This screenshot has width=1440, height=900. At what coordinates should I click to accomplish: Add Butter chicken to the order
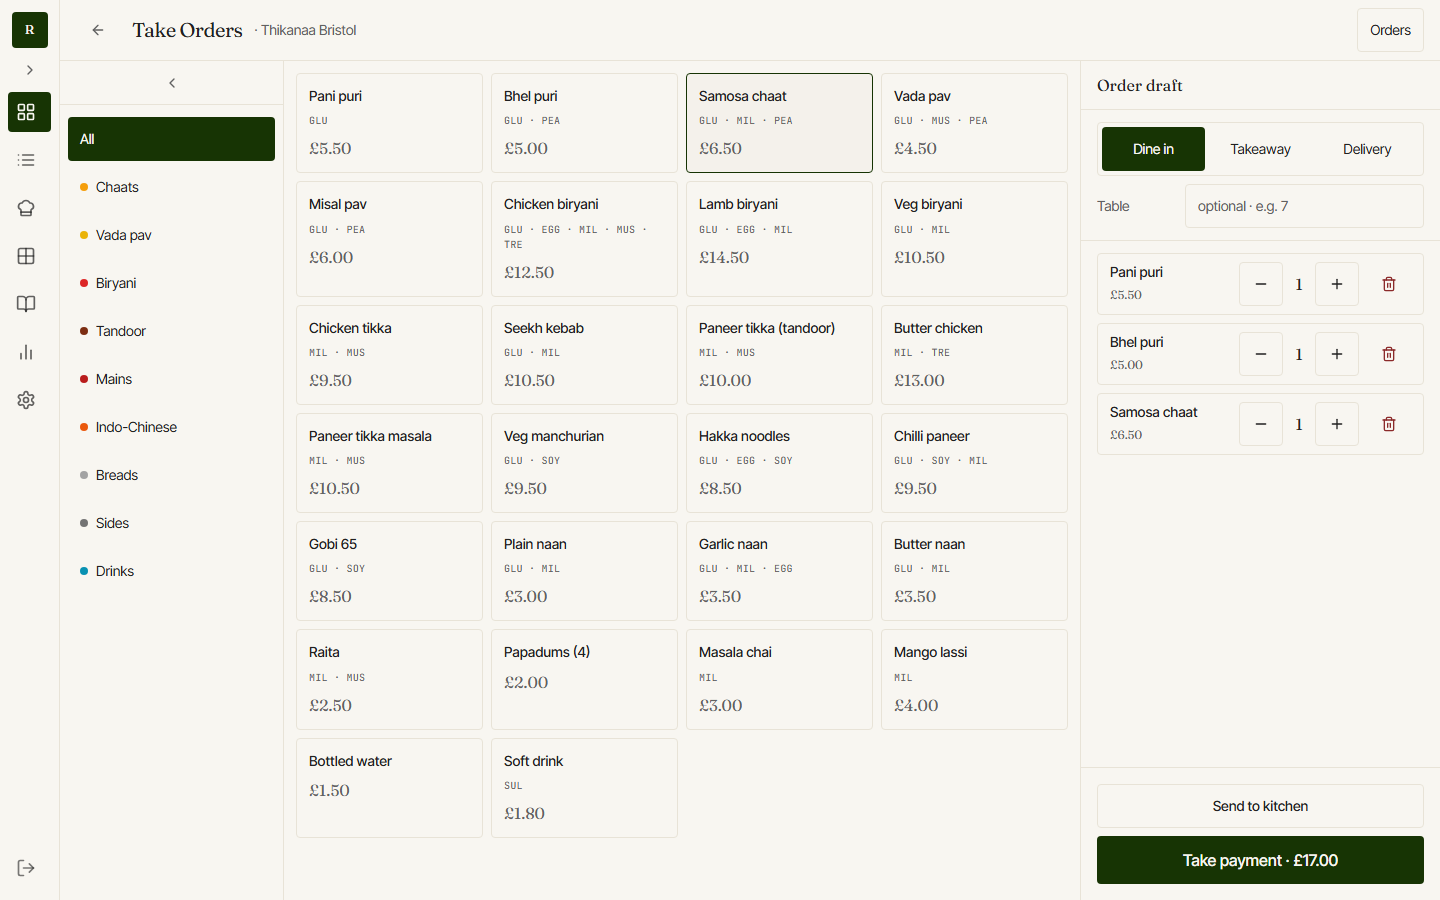[974, 355]
